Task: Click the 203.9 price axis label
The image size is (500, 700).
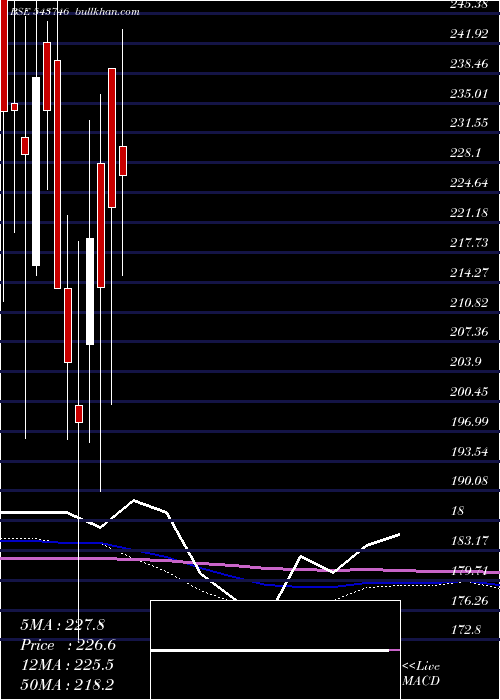Action: pos(465,362)
